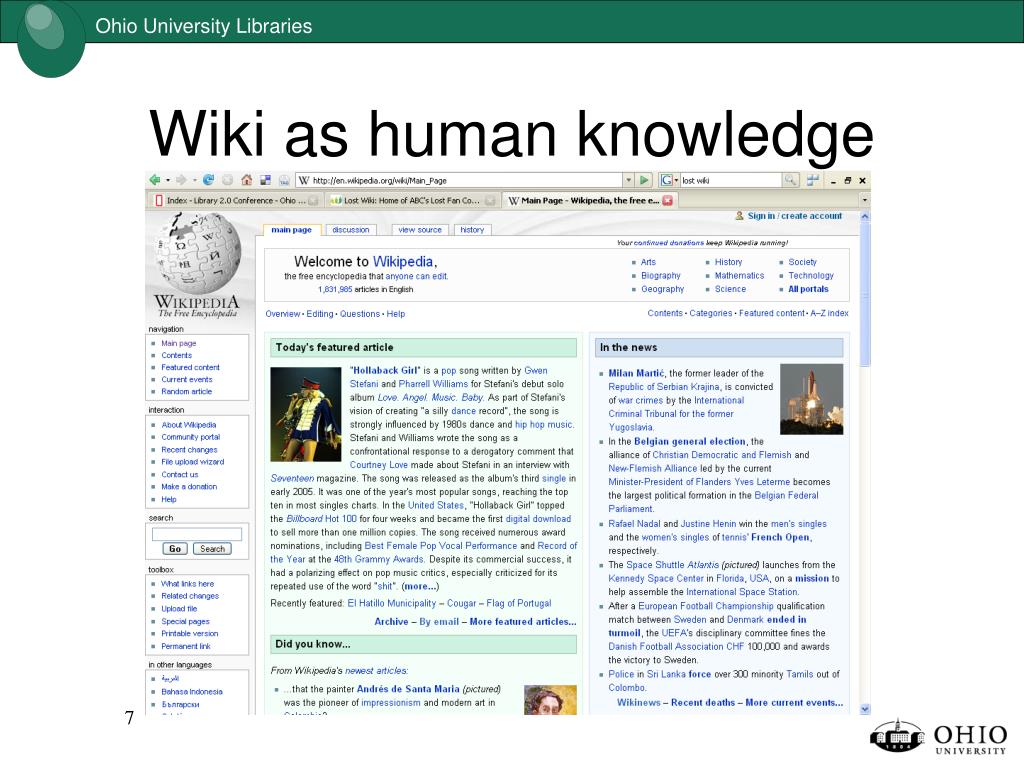Open More featured articles link
This screenshot has height=768, width=1024.
pyautogui.click(x=522, y=622)
